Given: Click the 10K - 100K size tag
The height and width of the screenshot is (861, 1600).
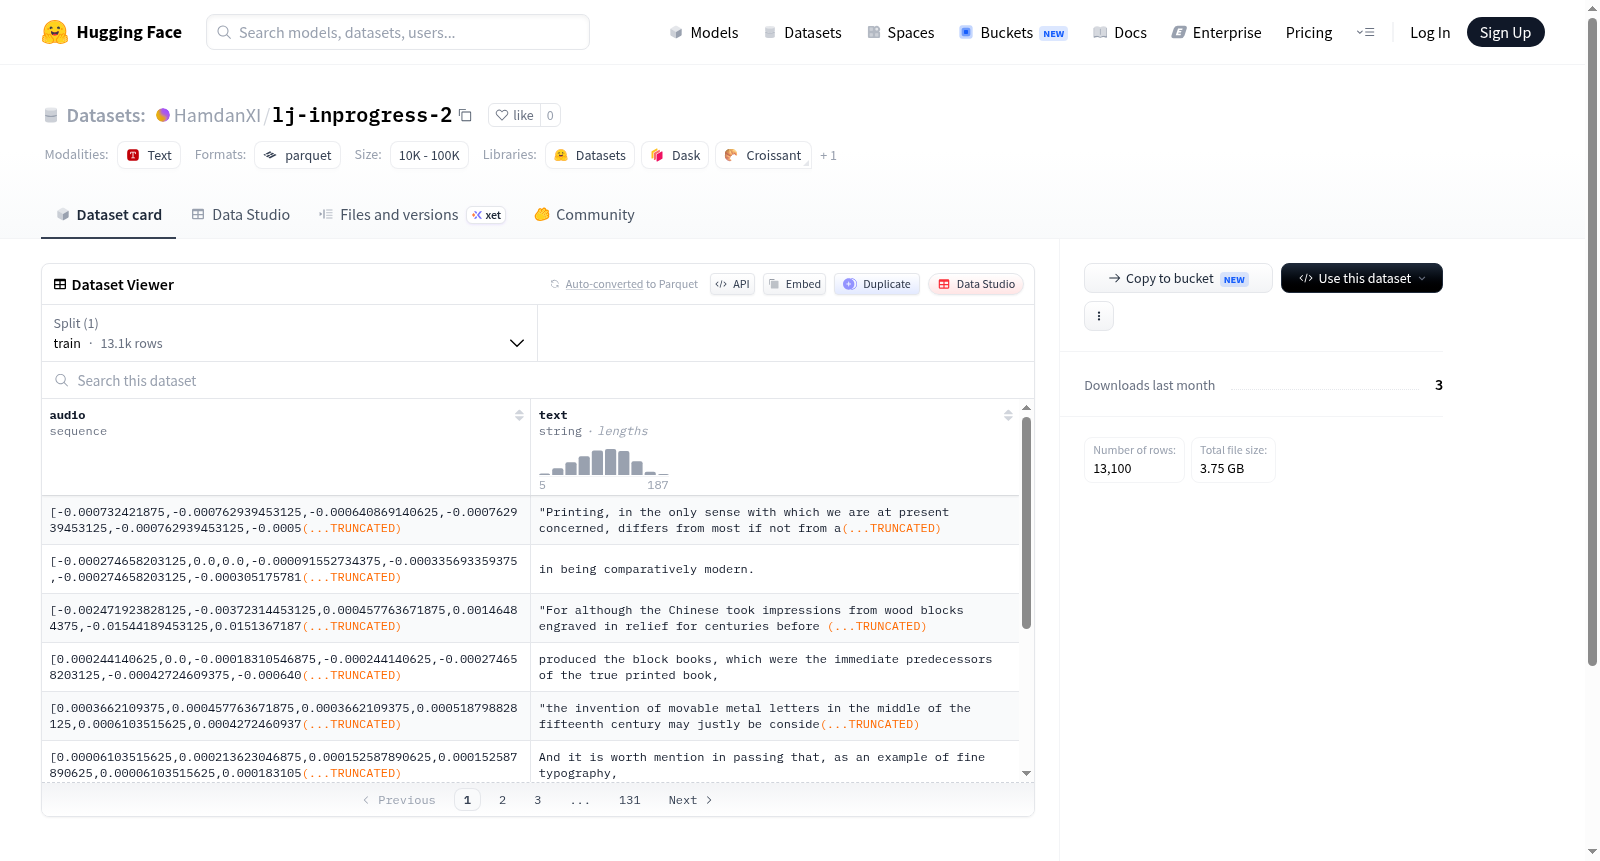Looking at the screenshot, I should [429, 155].
